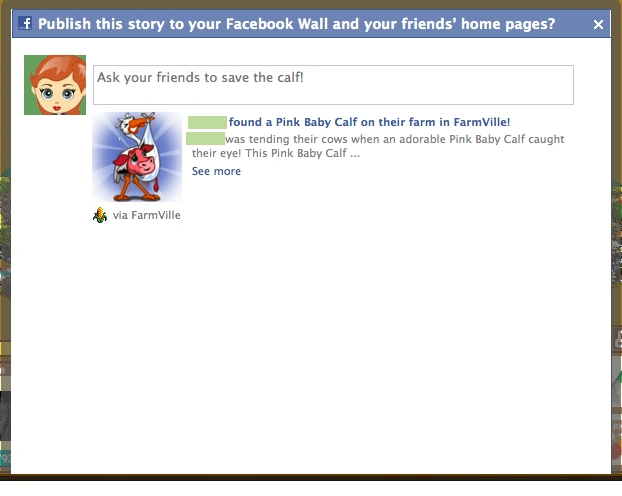Open the 'found a Pink Baby Calf' headline link
622x496 pixels.
pos(369,122)
